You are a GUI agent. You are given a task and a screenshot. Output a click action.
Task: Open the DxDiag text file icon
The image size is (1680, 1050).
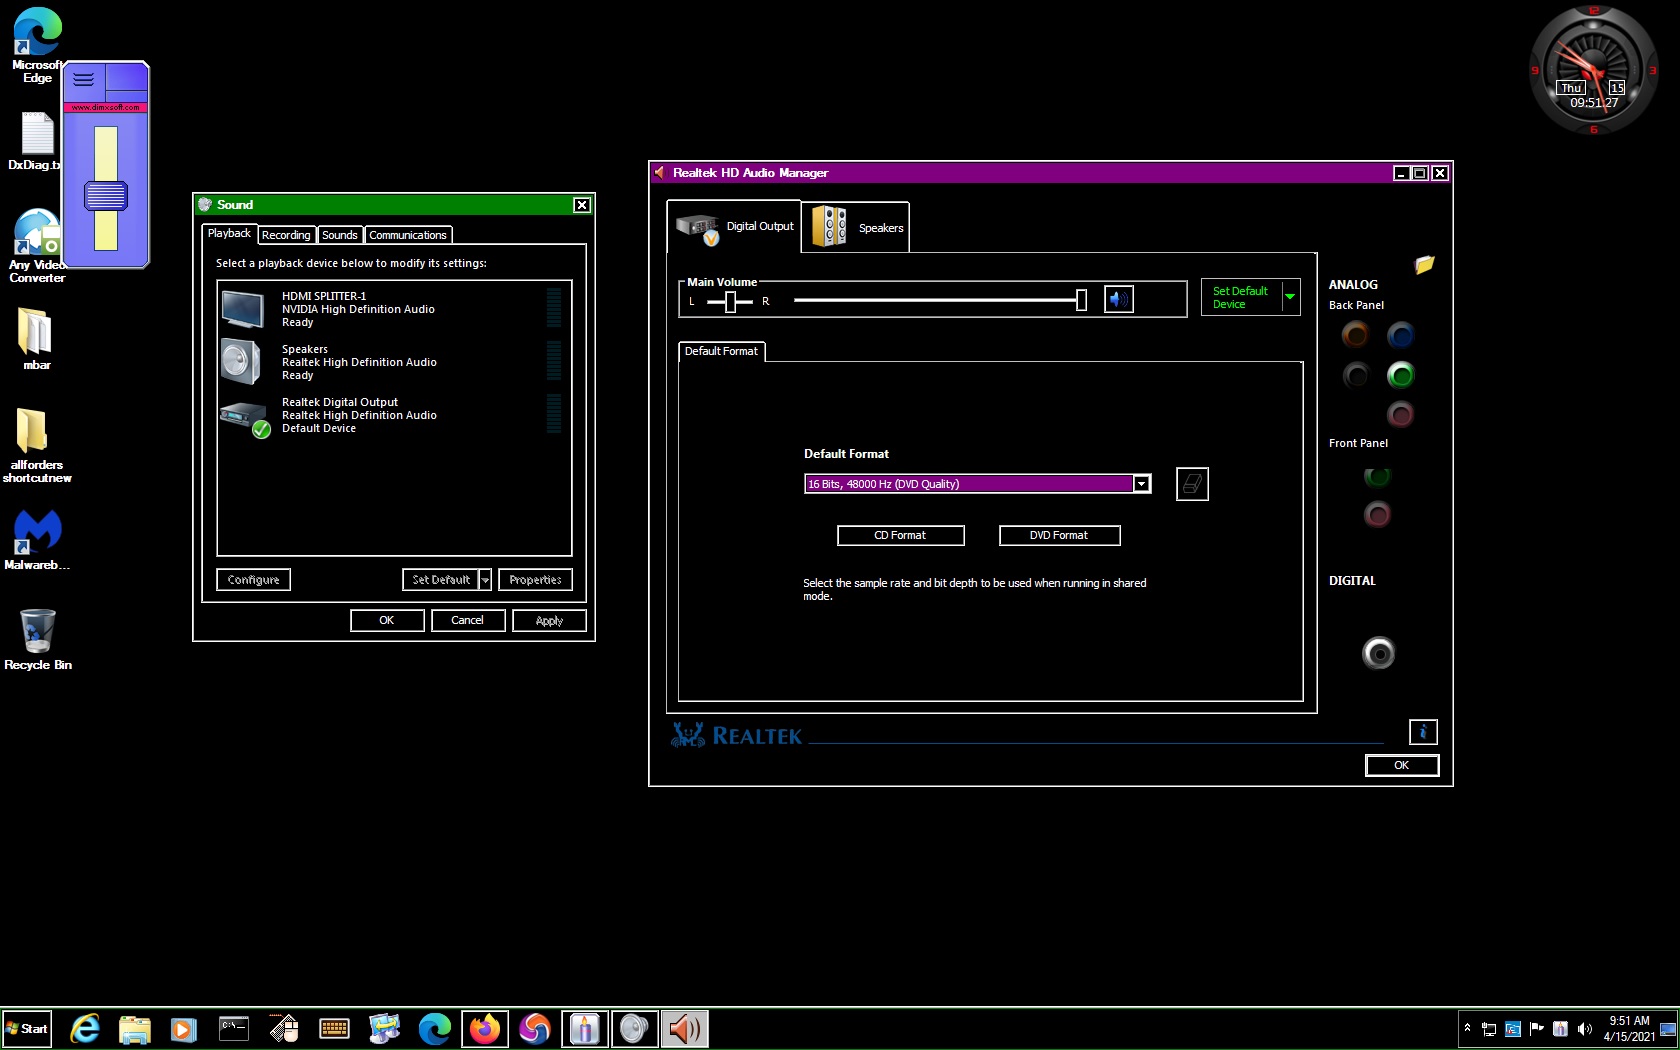point(37,140)
